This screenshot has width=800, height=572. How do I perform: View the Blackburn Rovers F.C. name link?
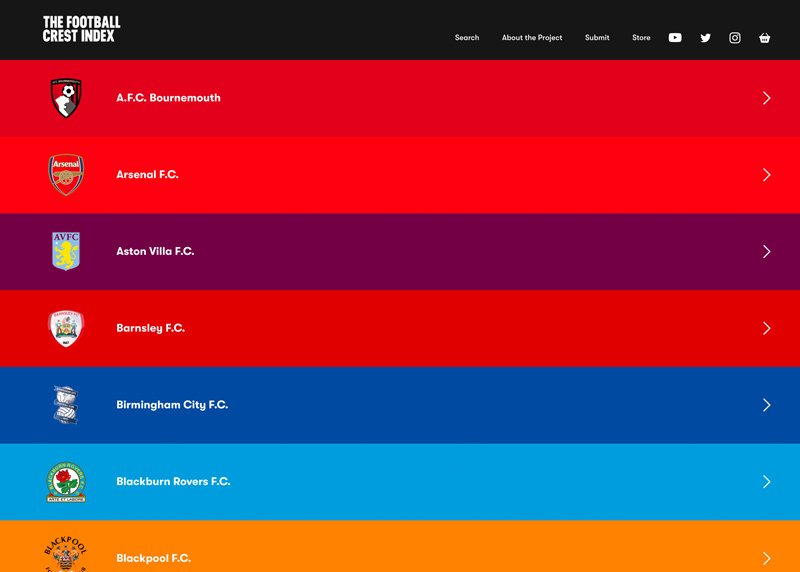(x=173, y=481)
